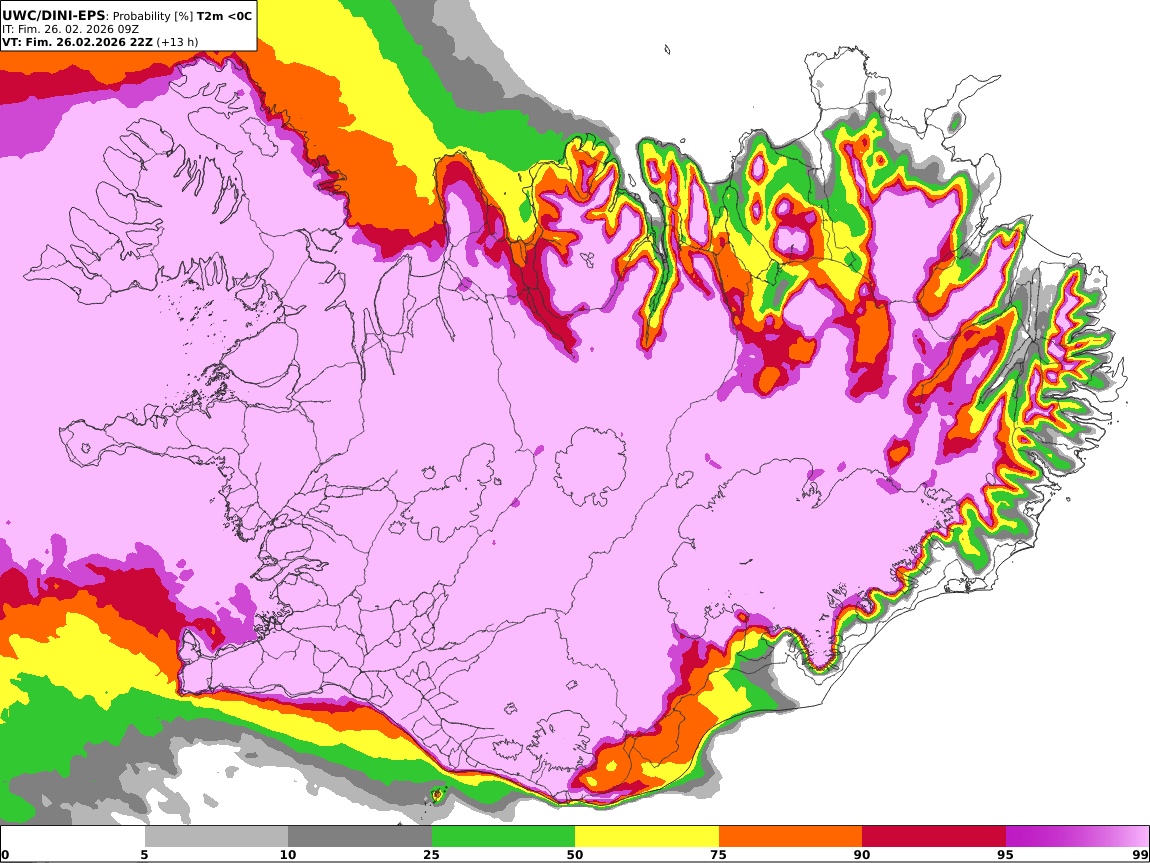Select the yellow 50–75 legend segment

[x=647, y=836]
